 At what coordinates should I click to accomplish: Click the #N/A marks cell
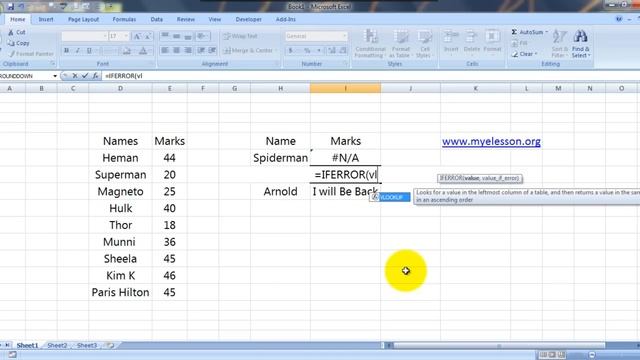point(345,158)
